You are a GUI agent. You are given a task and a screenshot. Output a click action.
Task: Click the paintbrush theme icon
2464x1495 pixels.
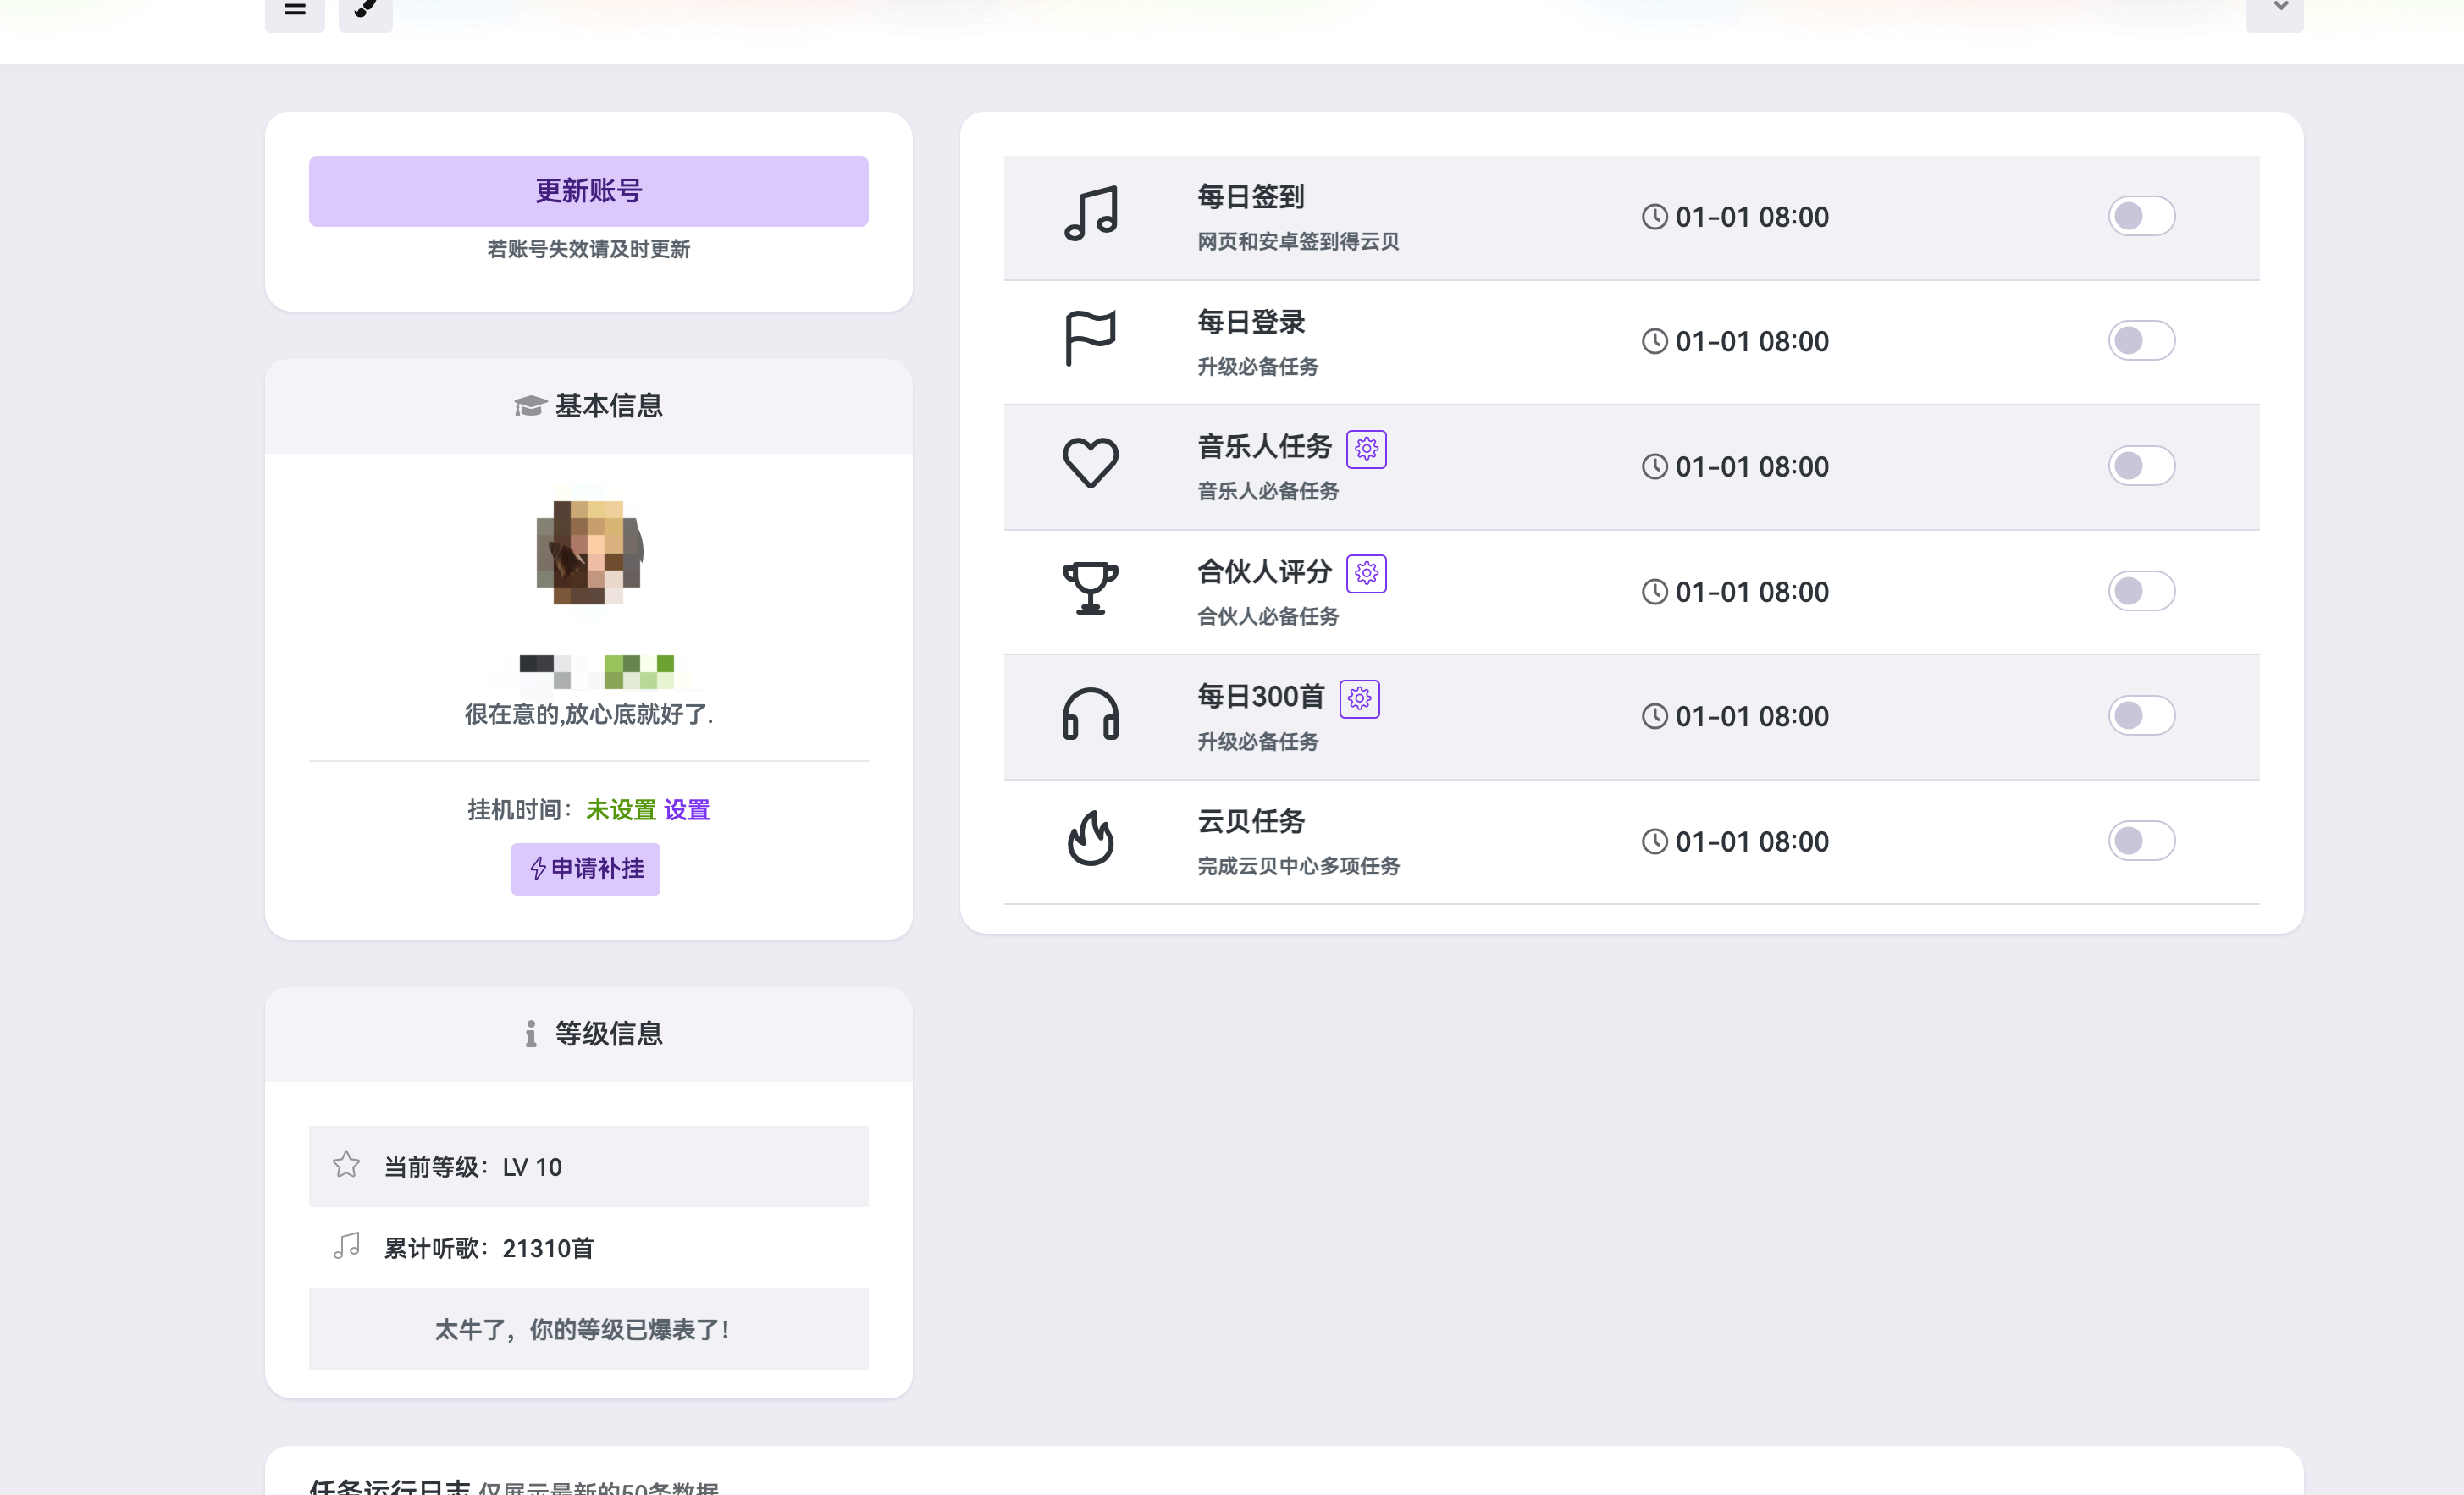366,11
